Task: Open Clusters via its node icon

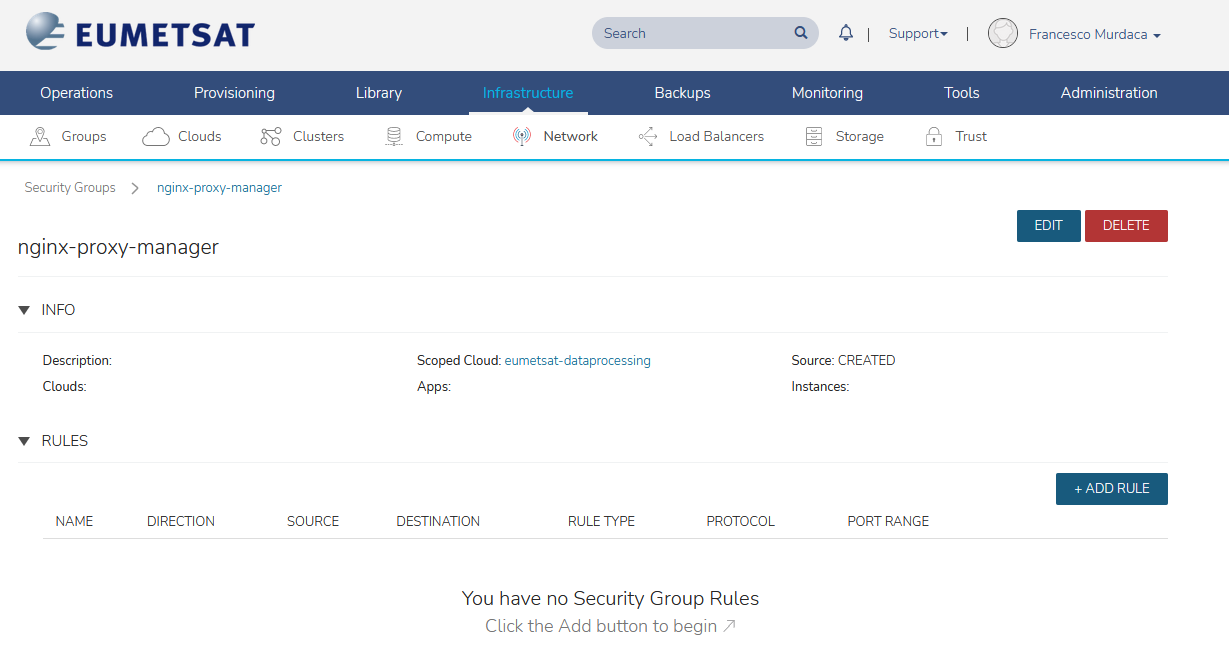Action: (270, 137)
